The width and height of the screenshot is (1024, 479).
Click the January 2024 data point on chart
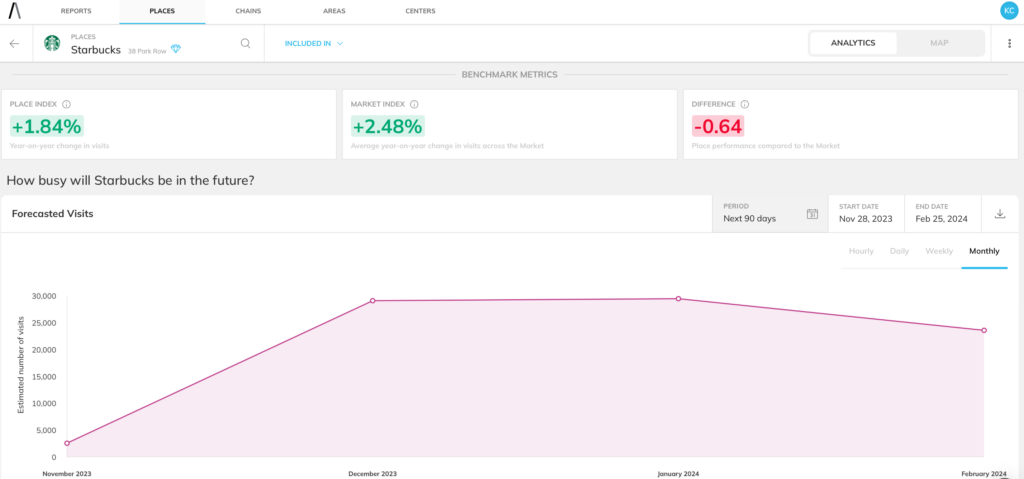click(x=678, y=298)
